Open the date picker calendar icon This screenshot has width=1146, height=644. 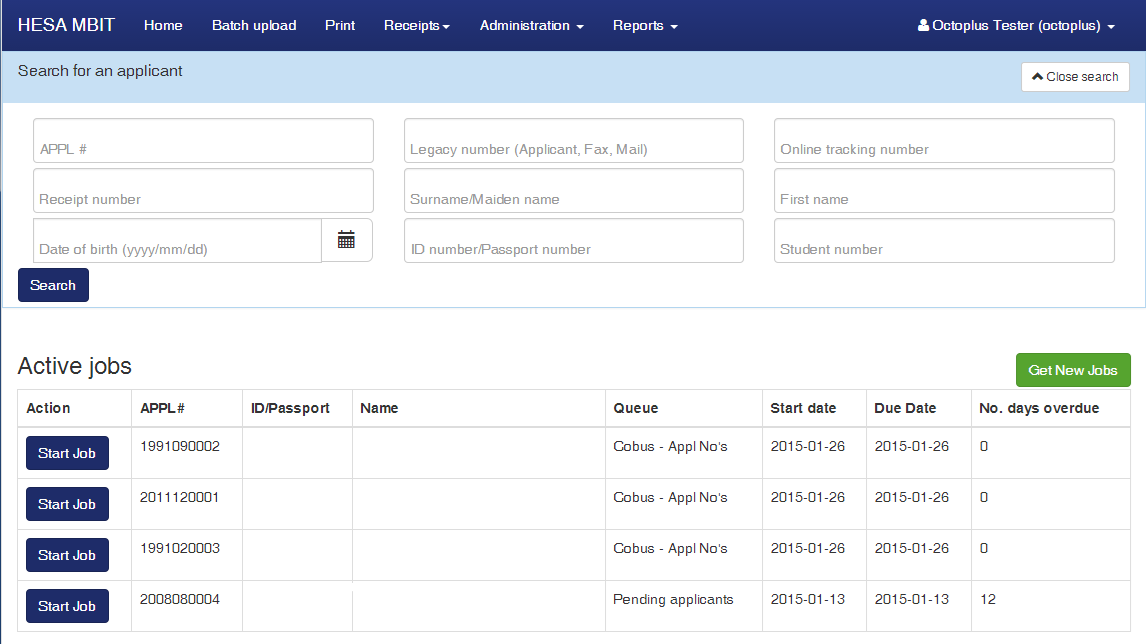coord(347,240)
